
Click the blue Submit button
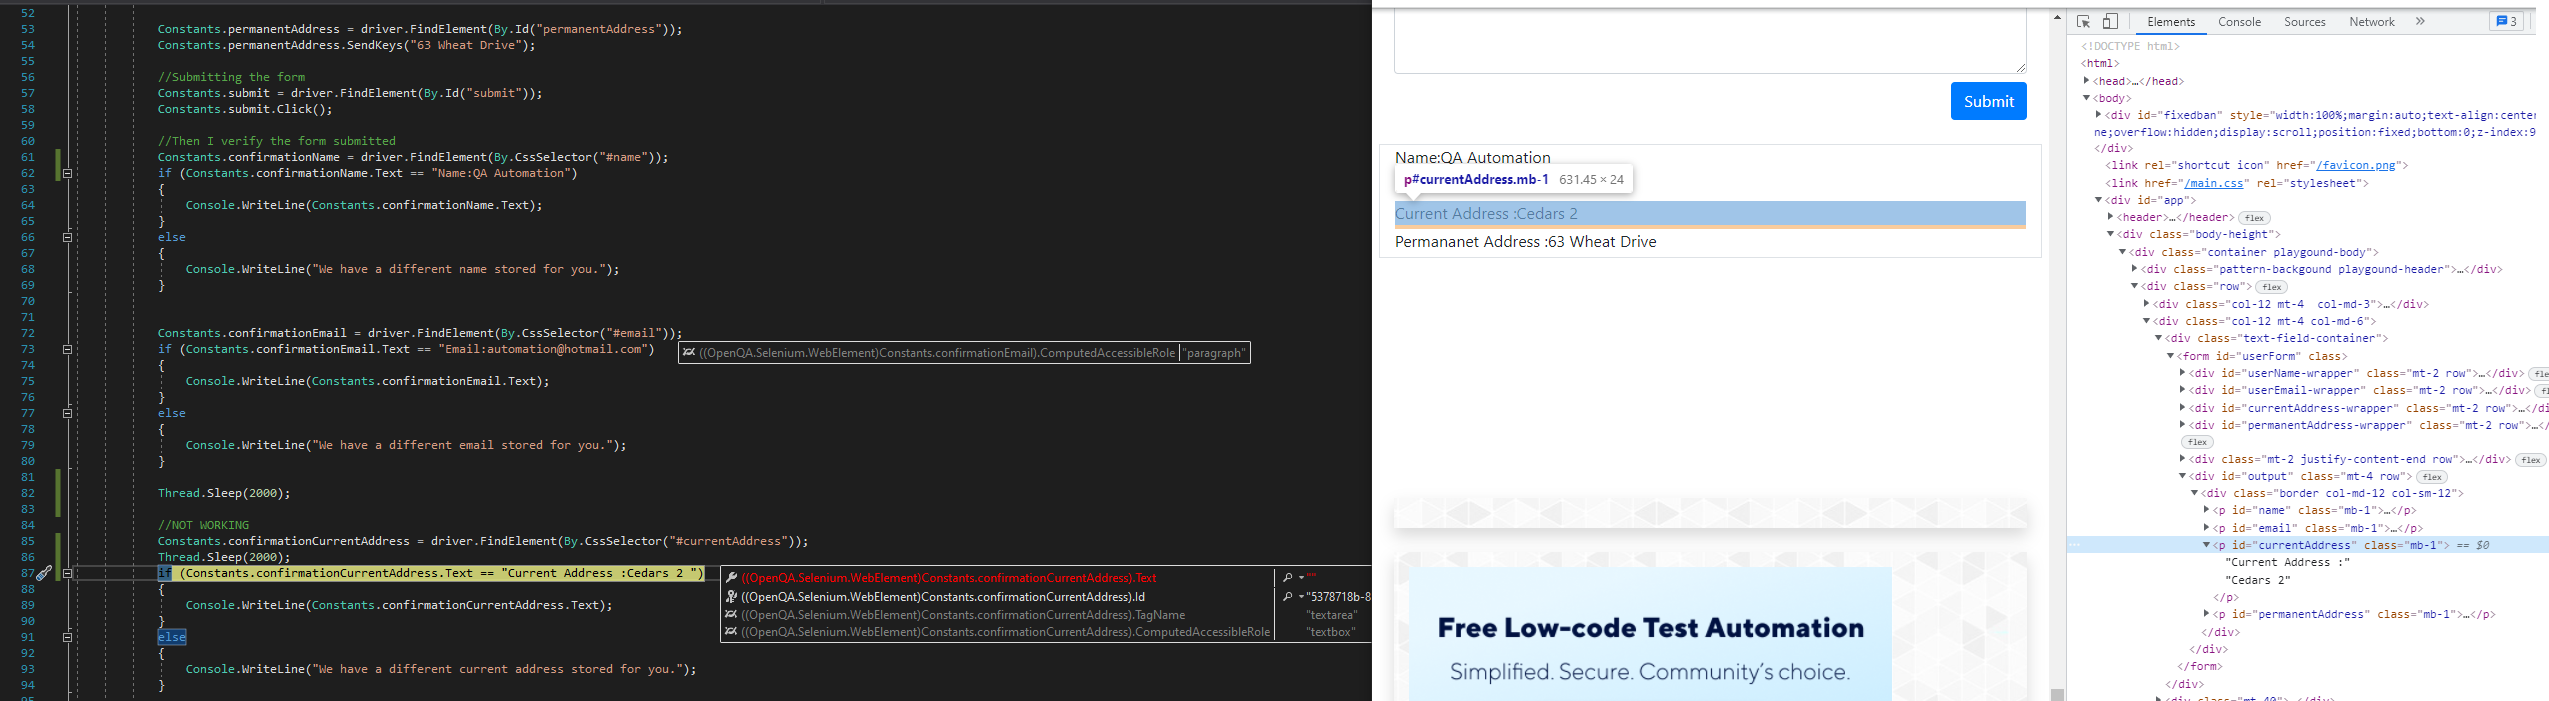pyautogui.click(x=1988, y=101)
